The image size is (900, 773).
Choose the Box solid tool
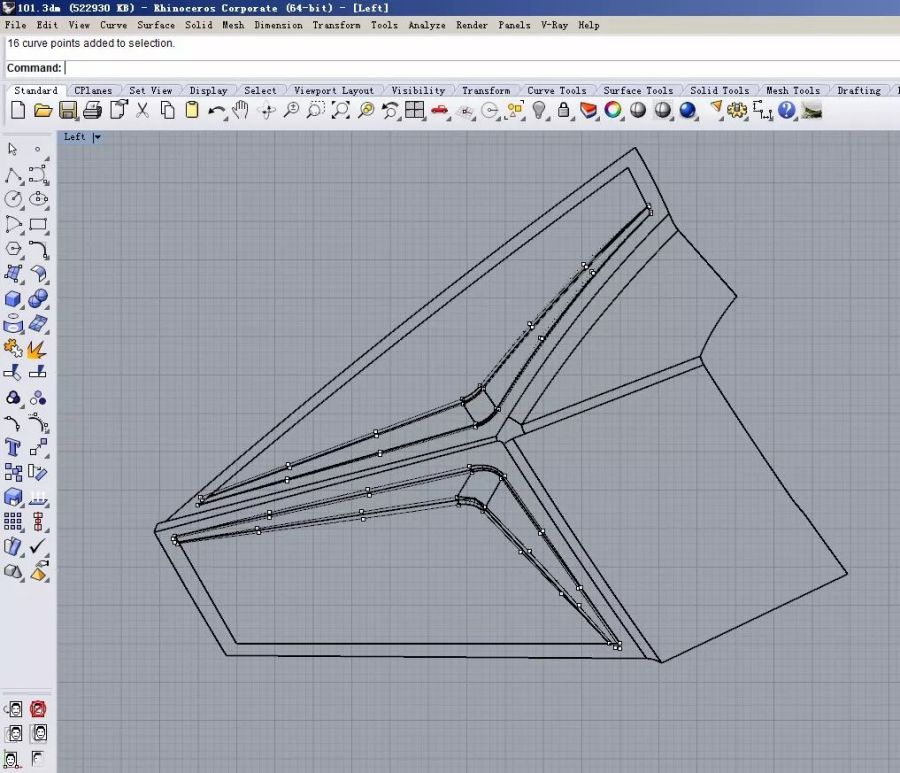click(14, 298)
